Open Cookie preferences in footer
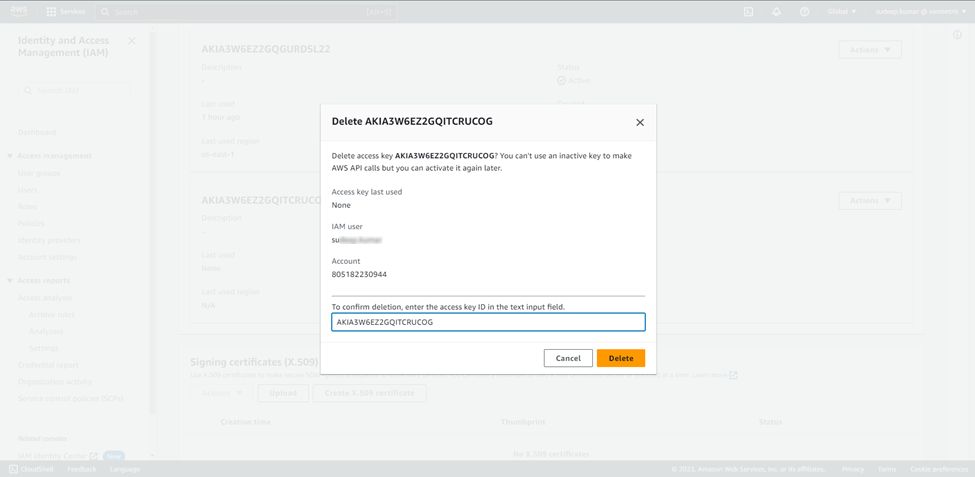This screenshot has height=477, width=975. (938, 469)
